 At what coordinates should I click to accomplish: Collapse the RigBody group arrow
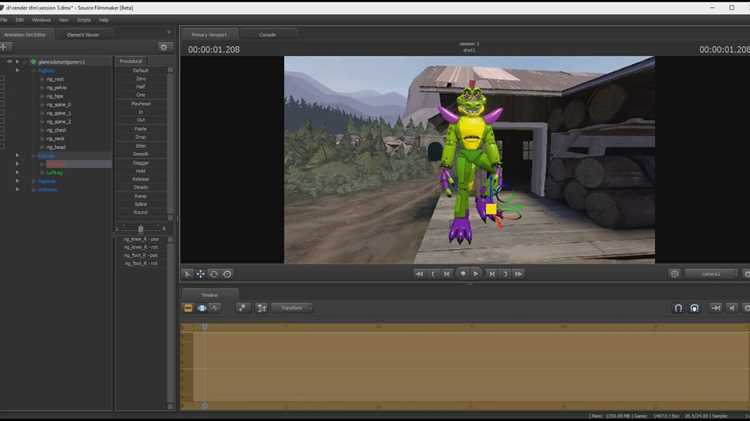17,70
